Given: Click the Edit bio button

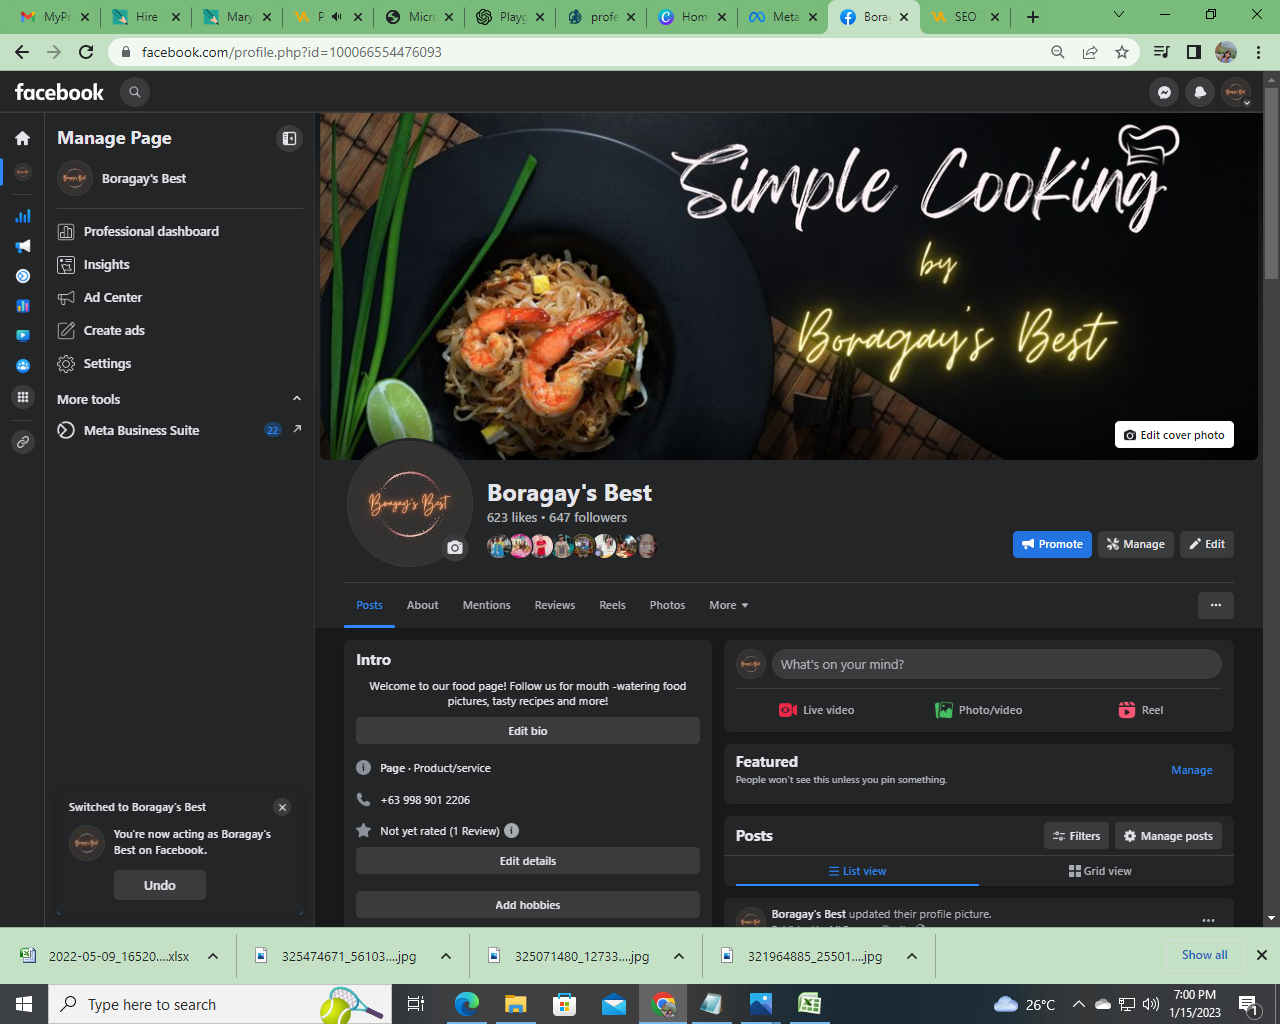Looking at the screenshot, I should (x=528, y=731).
